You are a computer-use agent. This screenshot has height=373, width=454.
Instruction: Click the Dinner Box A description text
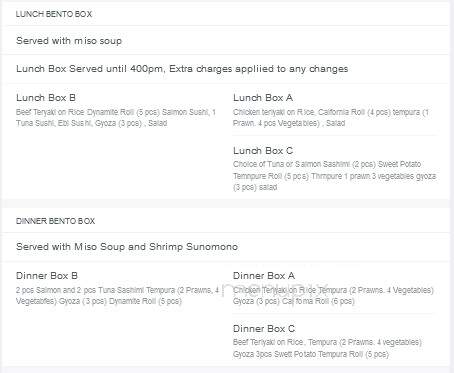coord(333,295)
